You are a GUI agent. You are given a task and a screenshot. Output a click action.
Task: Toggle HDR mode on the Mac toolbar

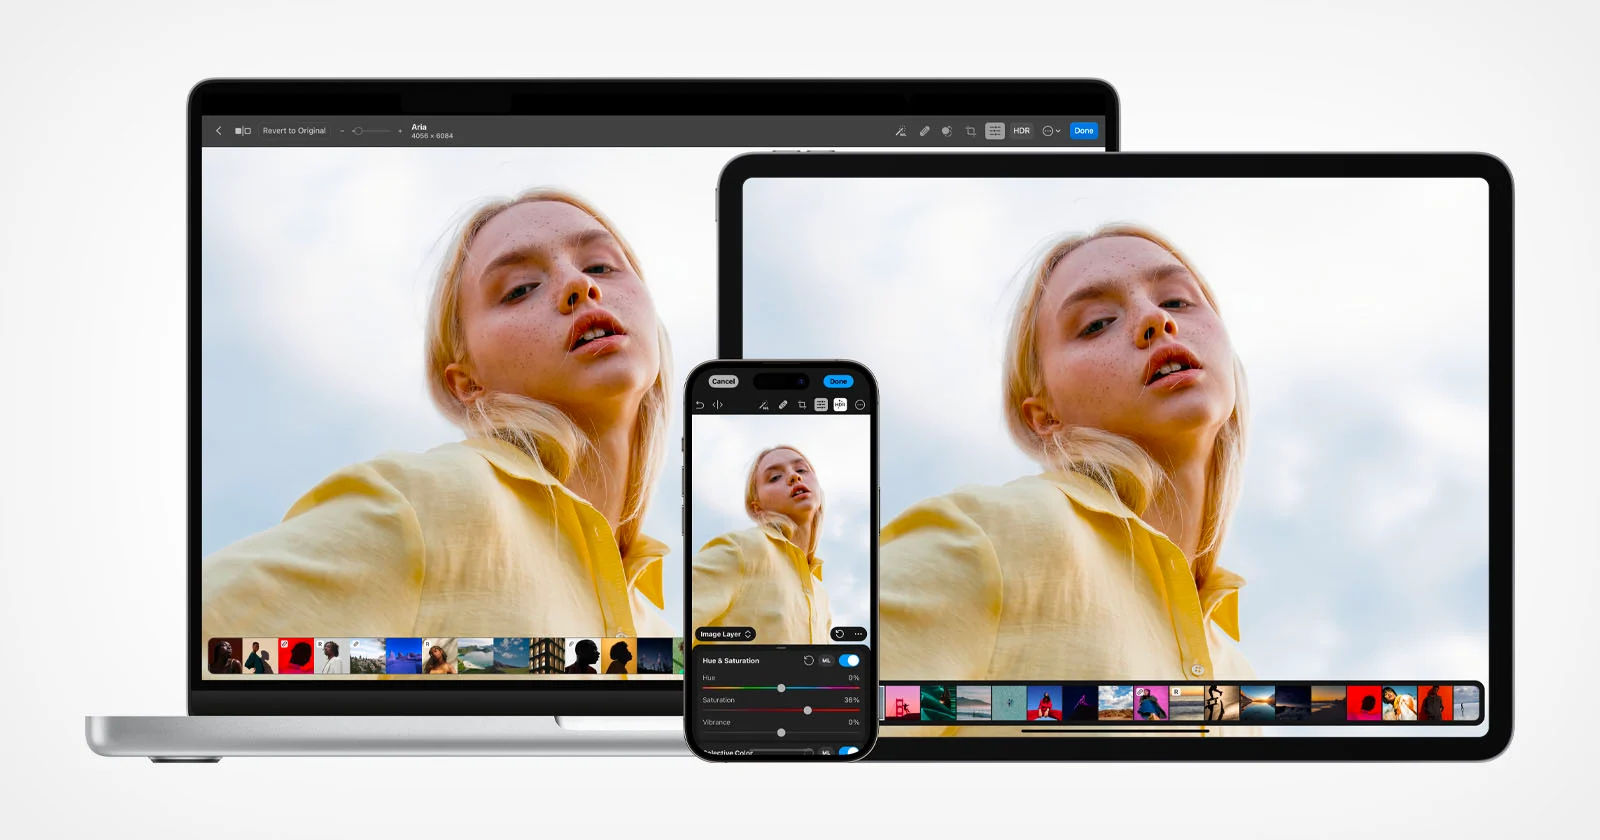pos(1021,131)
